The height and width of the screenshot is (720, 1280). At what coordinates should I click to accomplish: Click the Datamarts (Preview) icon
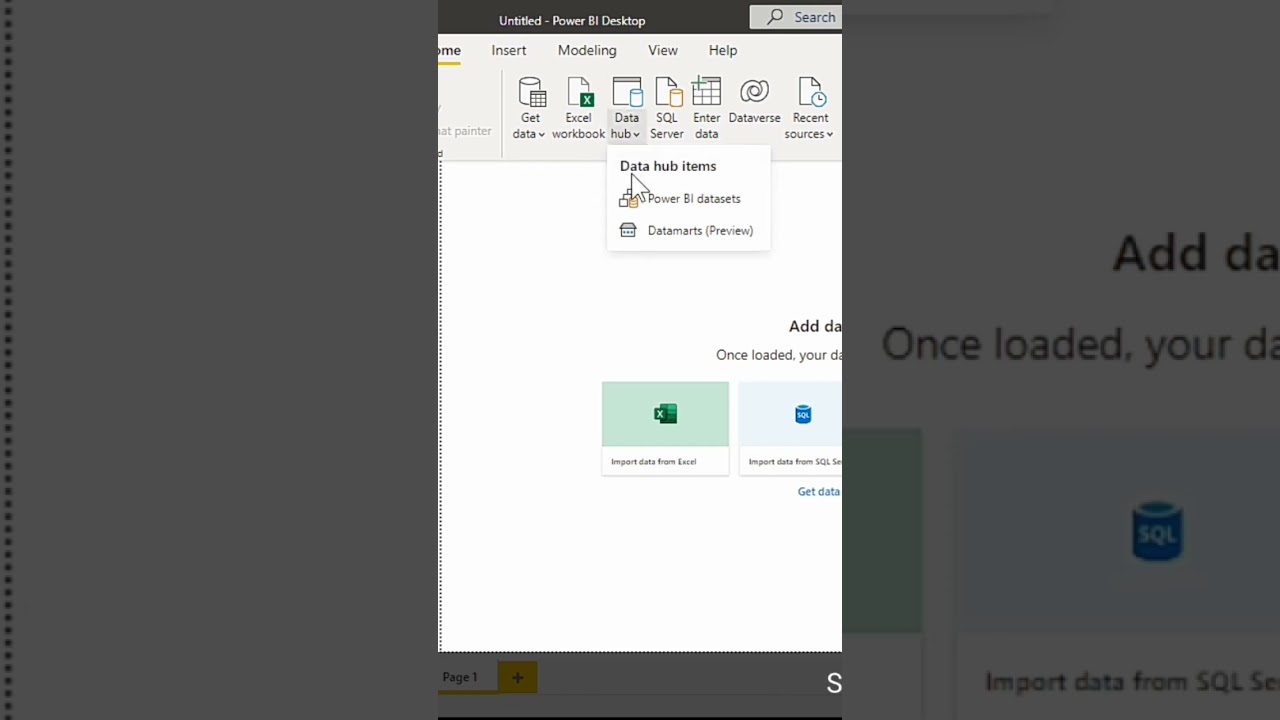click(x=628, y=230)
